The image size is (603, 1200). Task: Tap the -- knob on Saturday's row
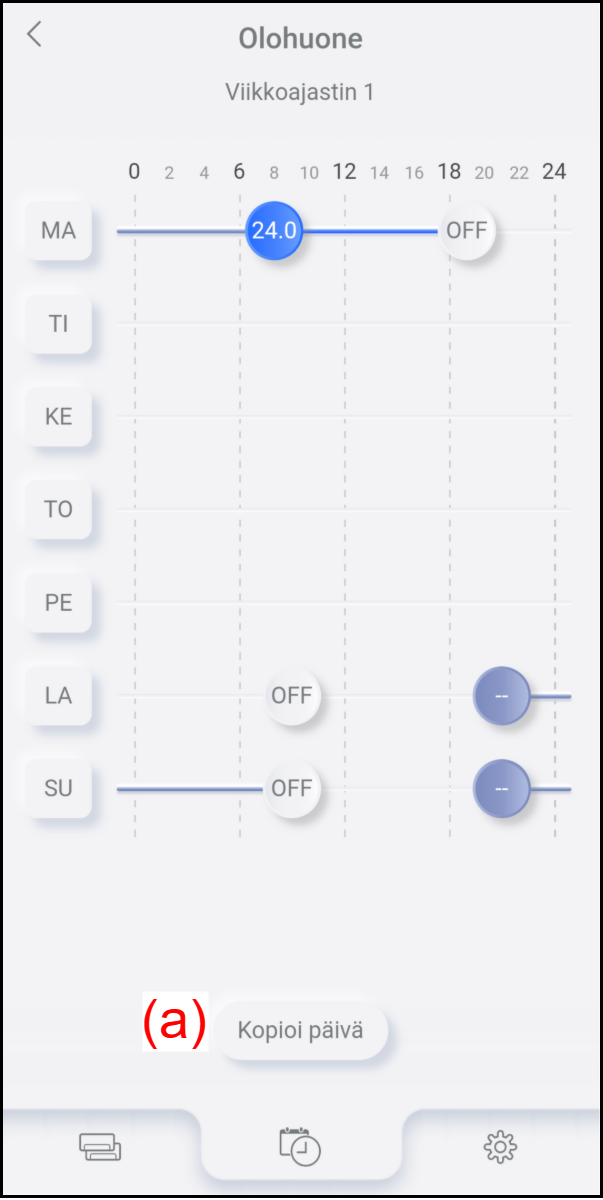pos(502,695)
